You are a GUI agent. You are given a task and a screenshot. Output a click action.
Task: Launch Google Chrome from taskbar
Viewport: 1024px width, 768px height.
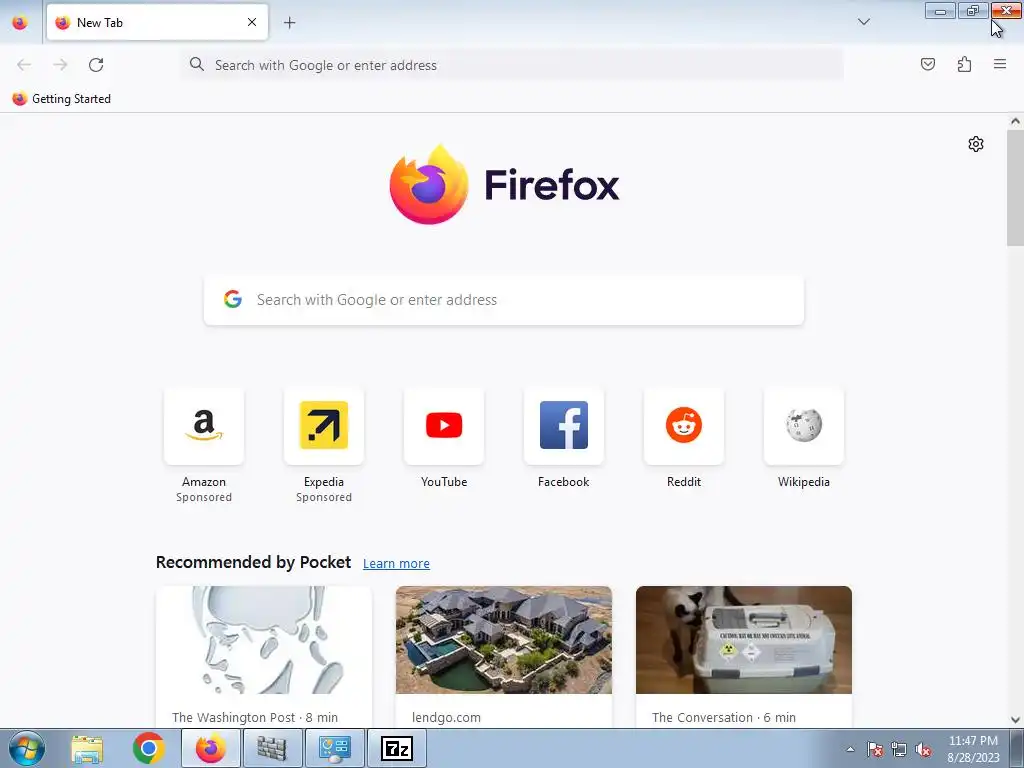pyautogui.click(x=149, y=748)
